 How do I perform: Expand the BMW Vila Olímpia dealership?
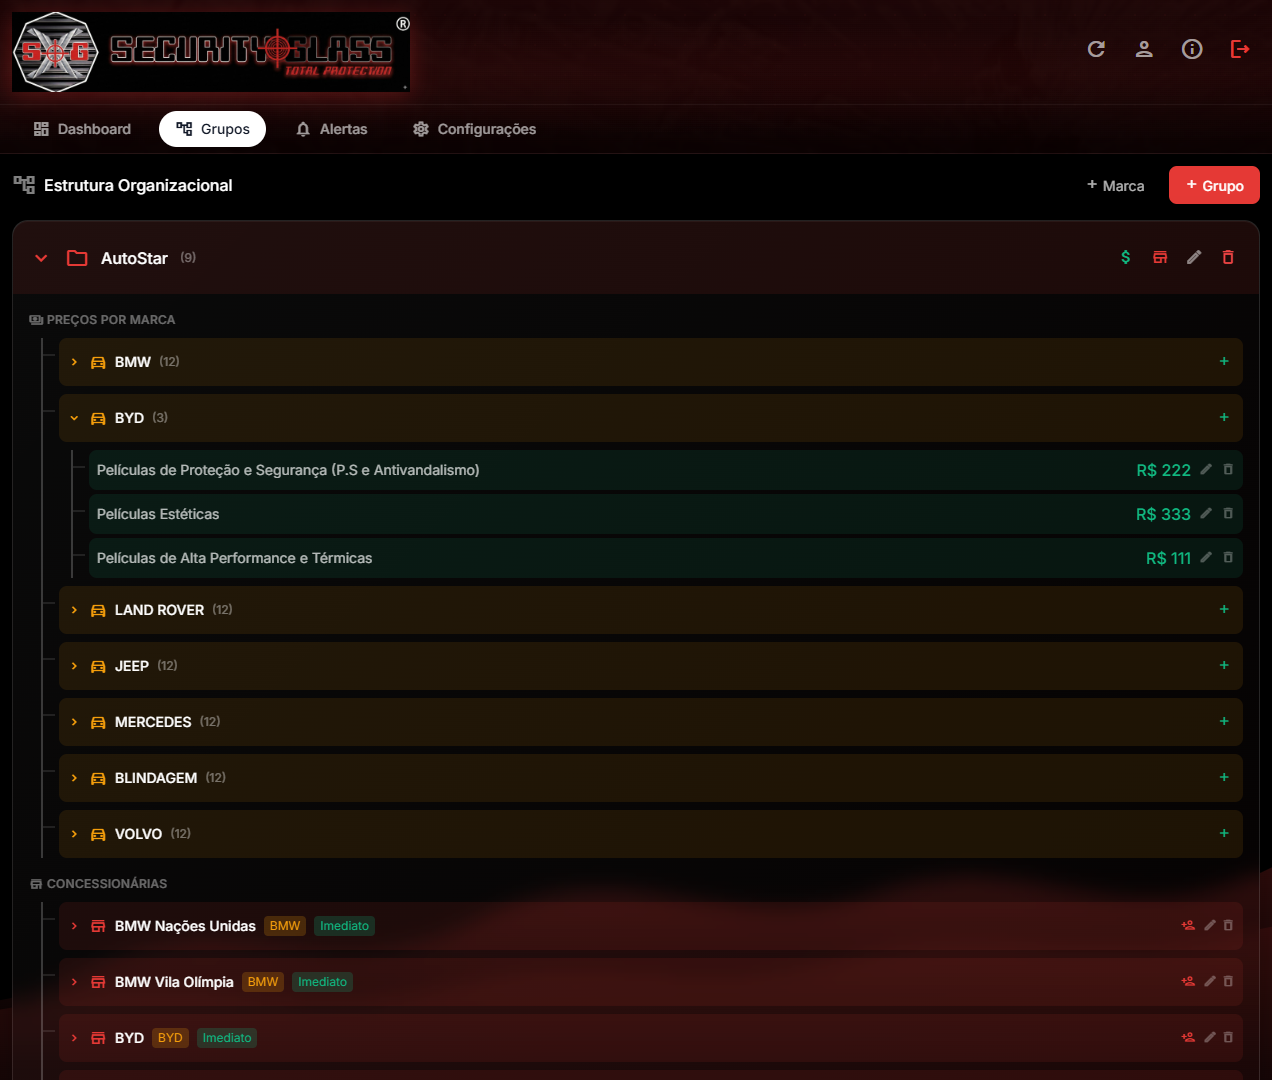pos(74,982)
